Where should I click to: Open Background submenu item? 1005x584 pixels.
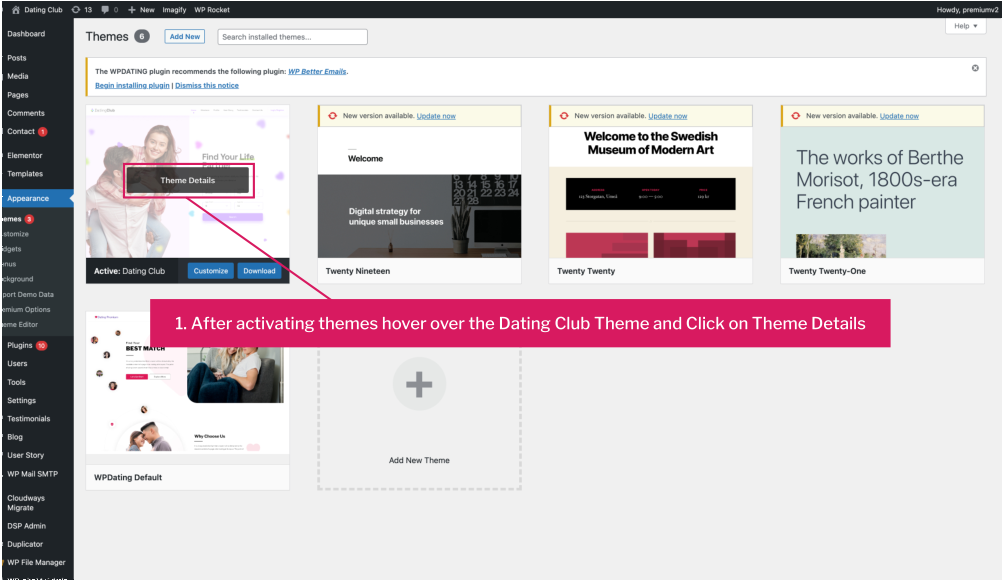[x=17, y=279]
